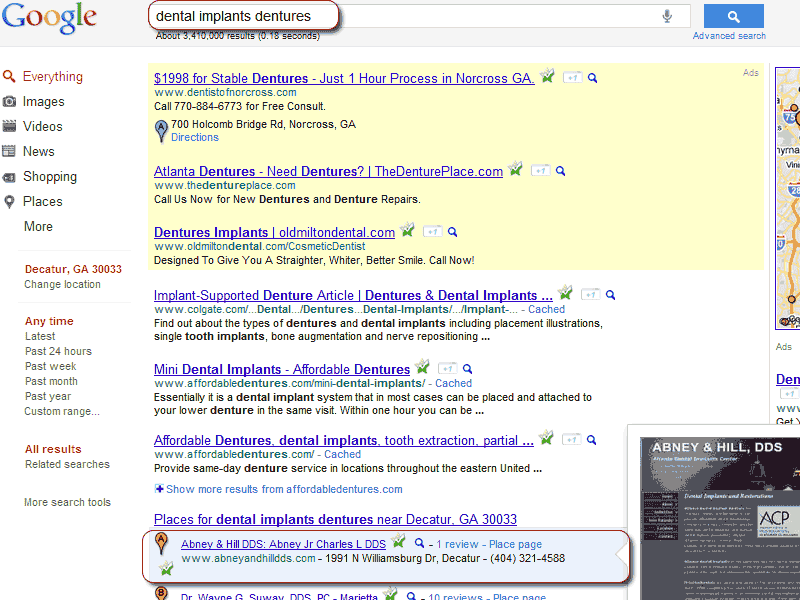
Task: Open Custom range date filter
Action: pos(62,411)
